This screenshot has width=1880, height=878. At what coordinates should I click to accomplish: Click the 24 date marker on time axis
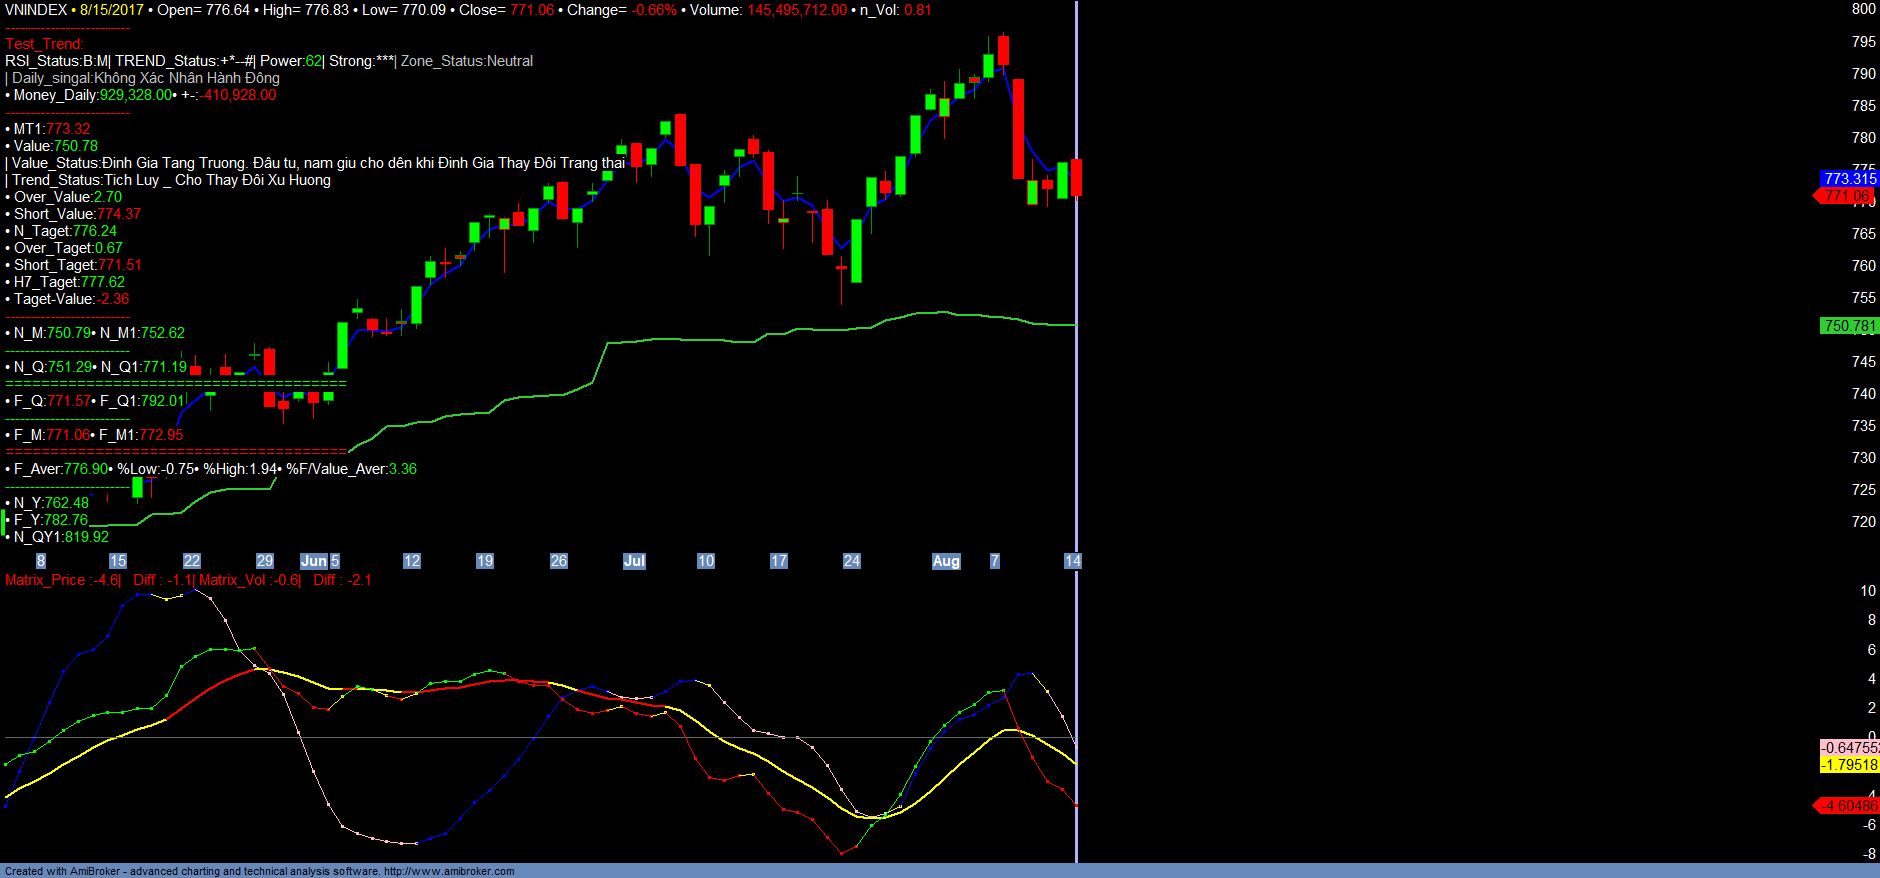tap(852, 561)
